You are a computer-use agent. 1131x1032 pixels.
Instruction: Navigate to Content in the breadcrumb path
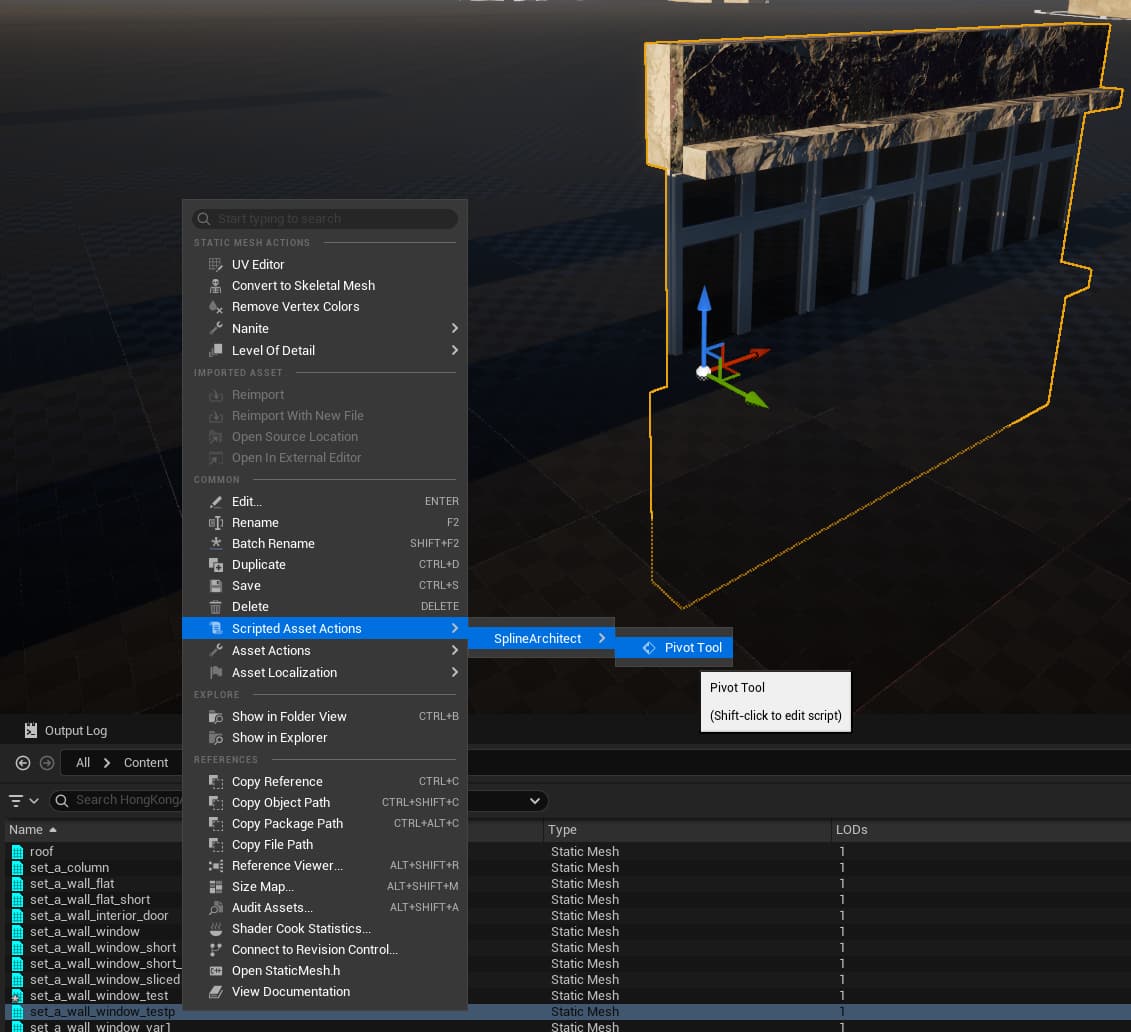coord(146,763)
